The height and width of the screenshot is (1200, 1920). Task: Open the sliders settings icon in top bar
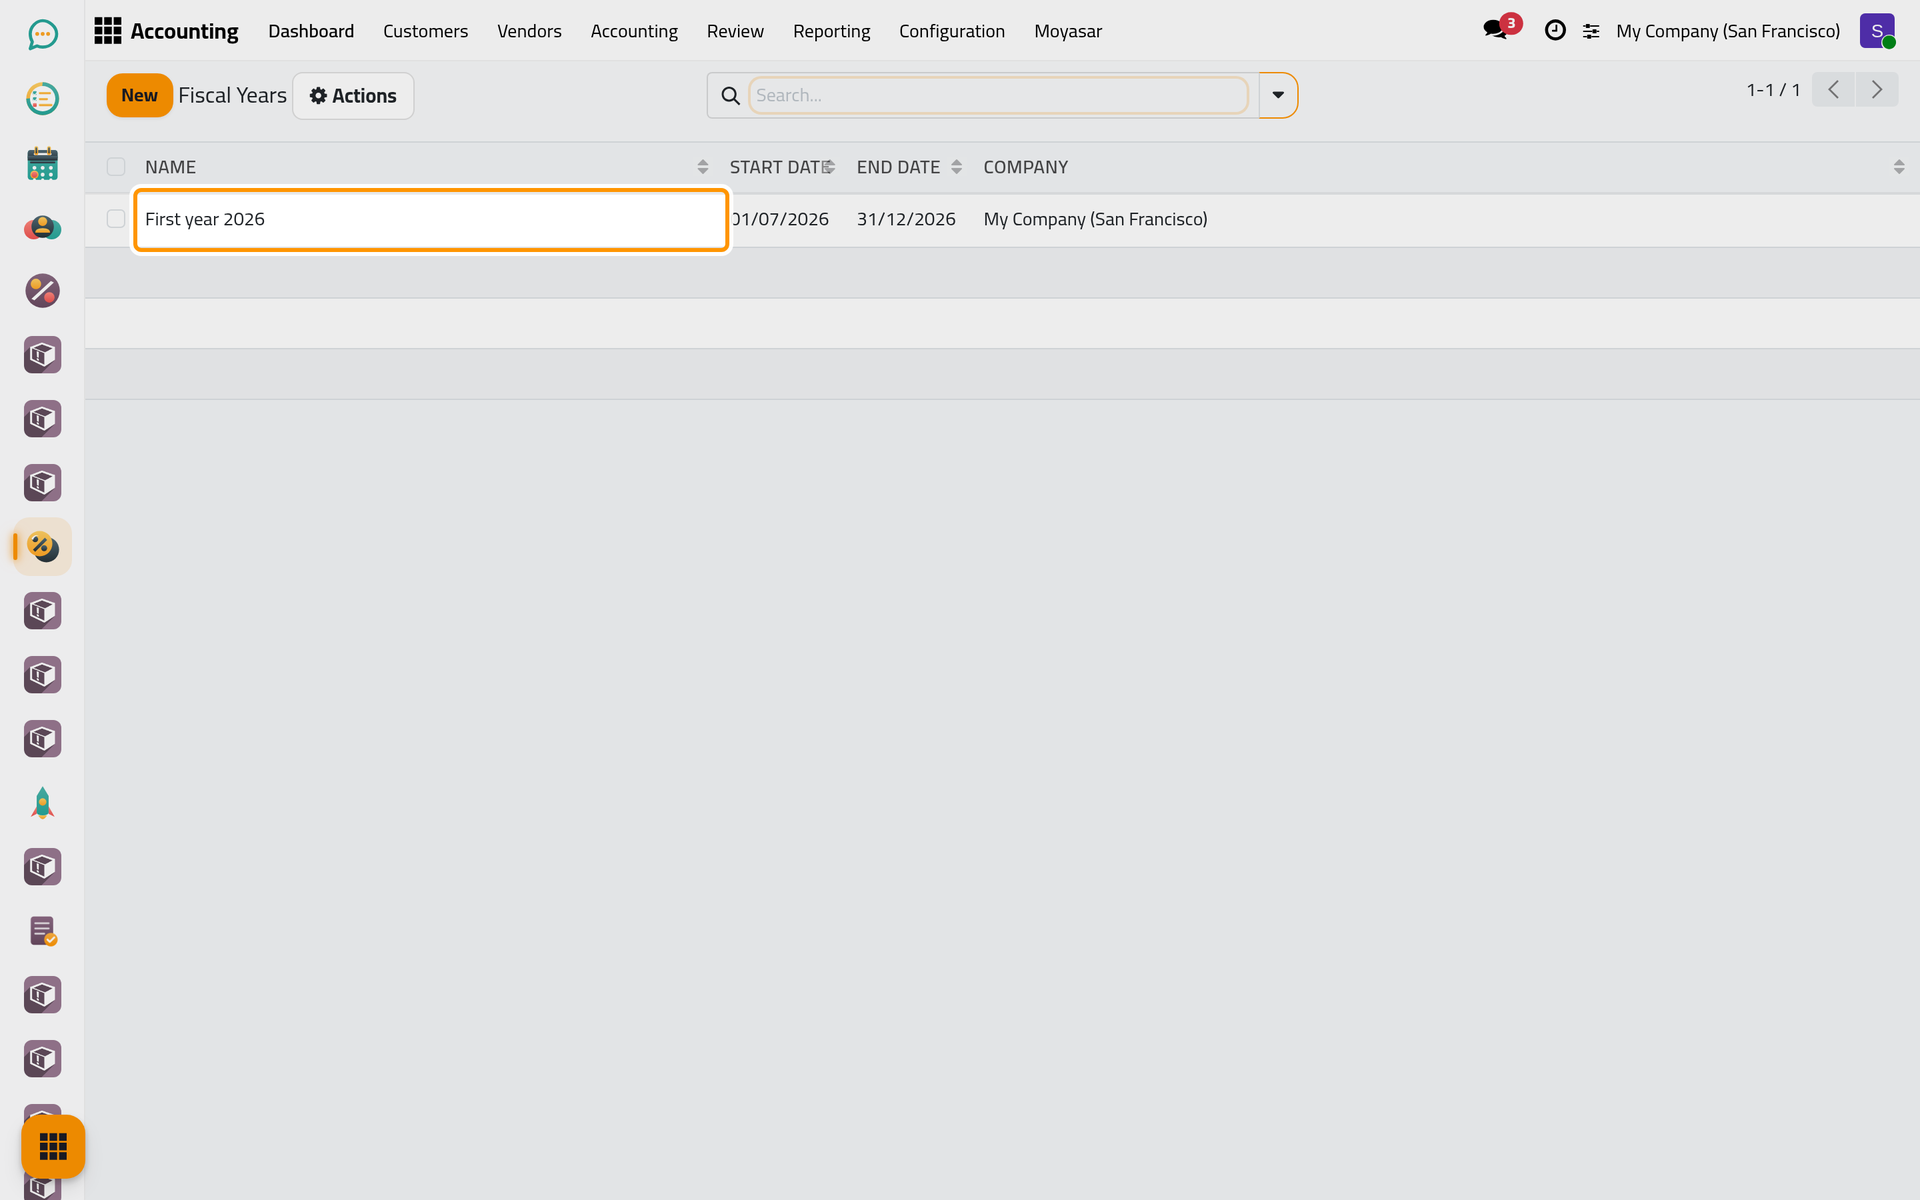tap(1591, 32)
